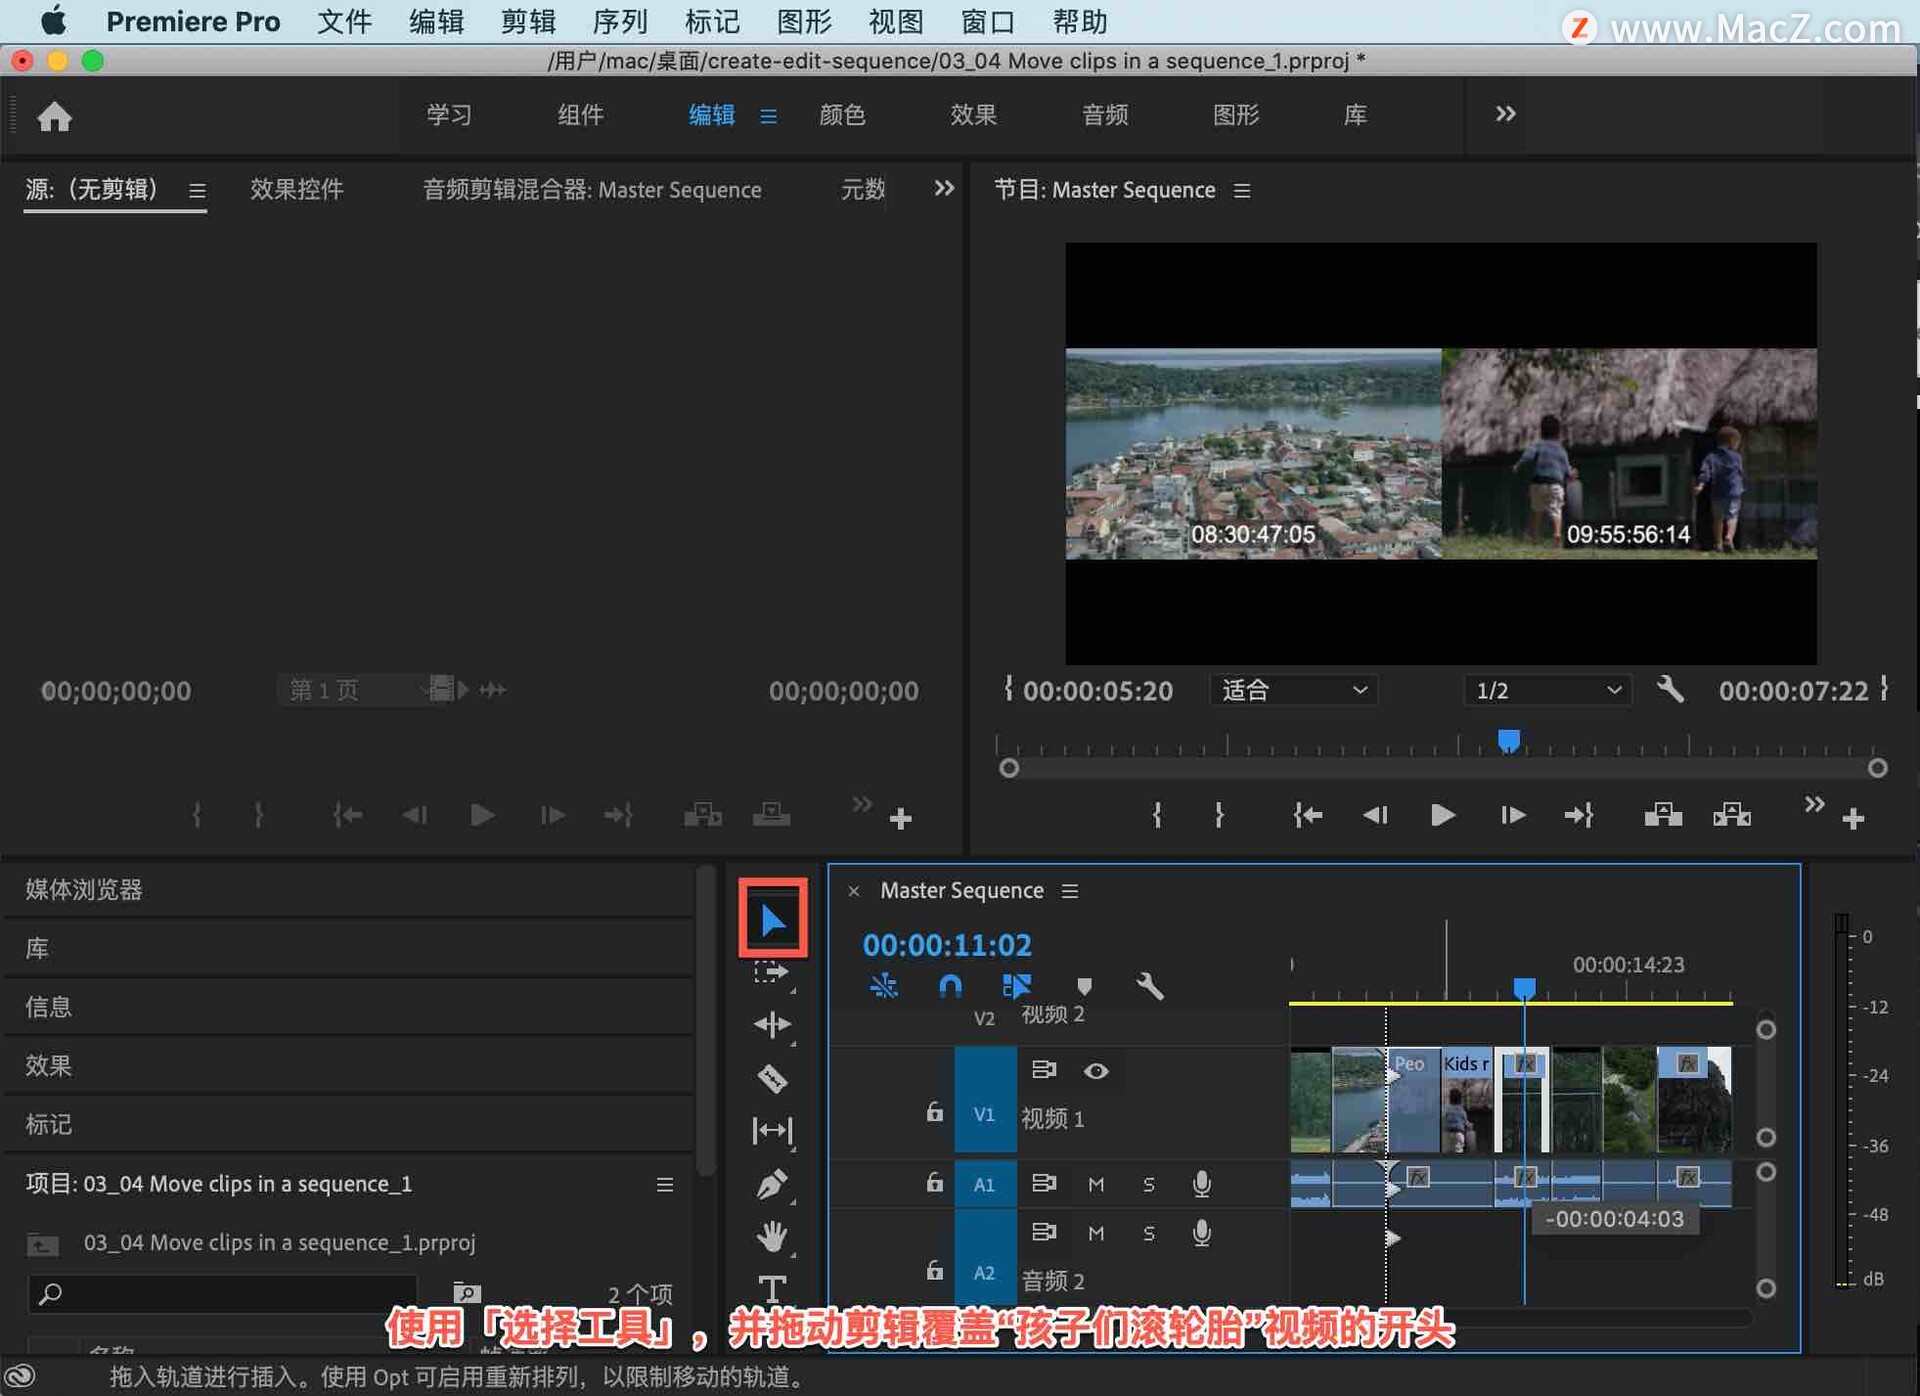
Task: Click Lift button in Program monitor
Action: click(x=1663, y=816)
